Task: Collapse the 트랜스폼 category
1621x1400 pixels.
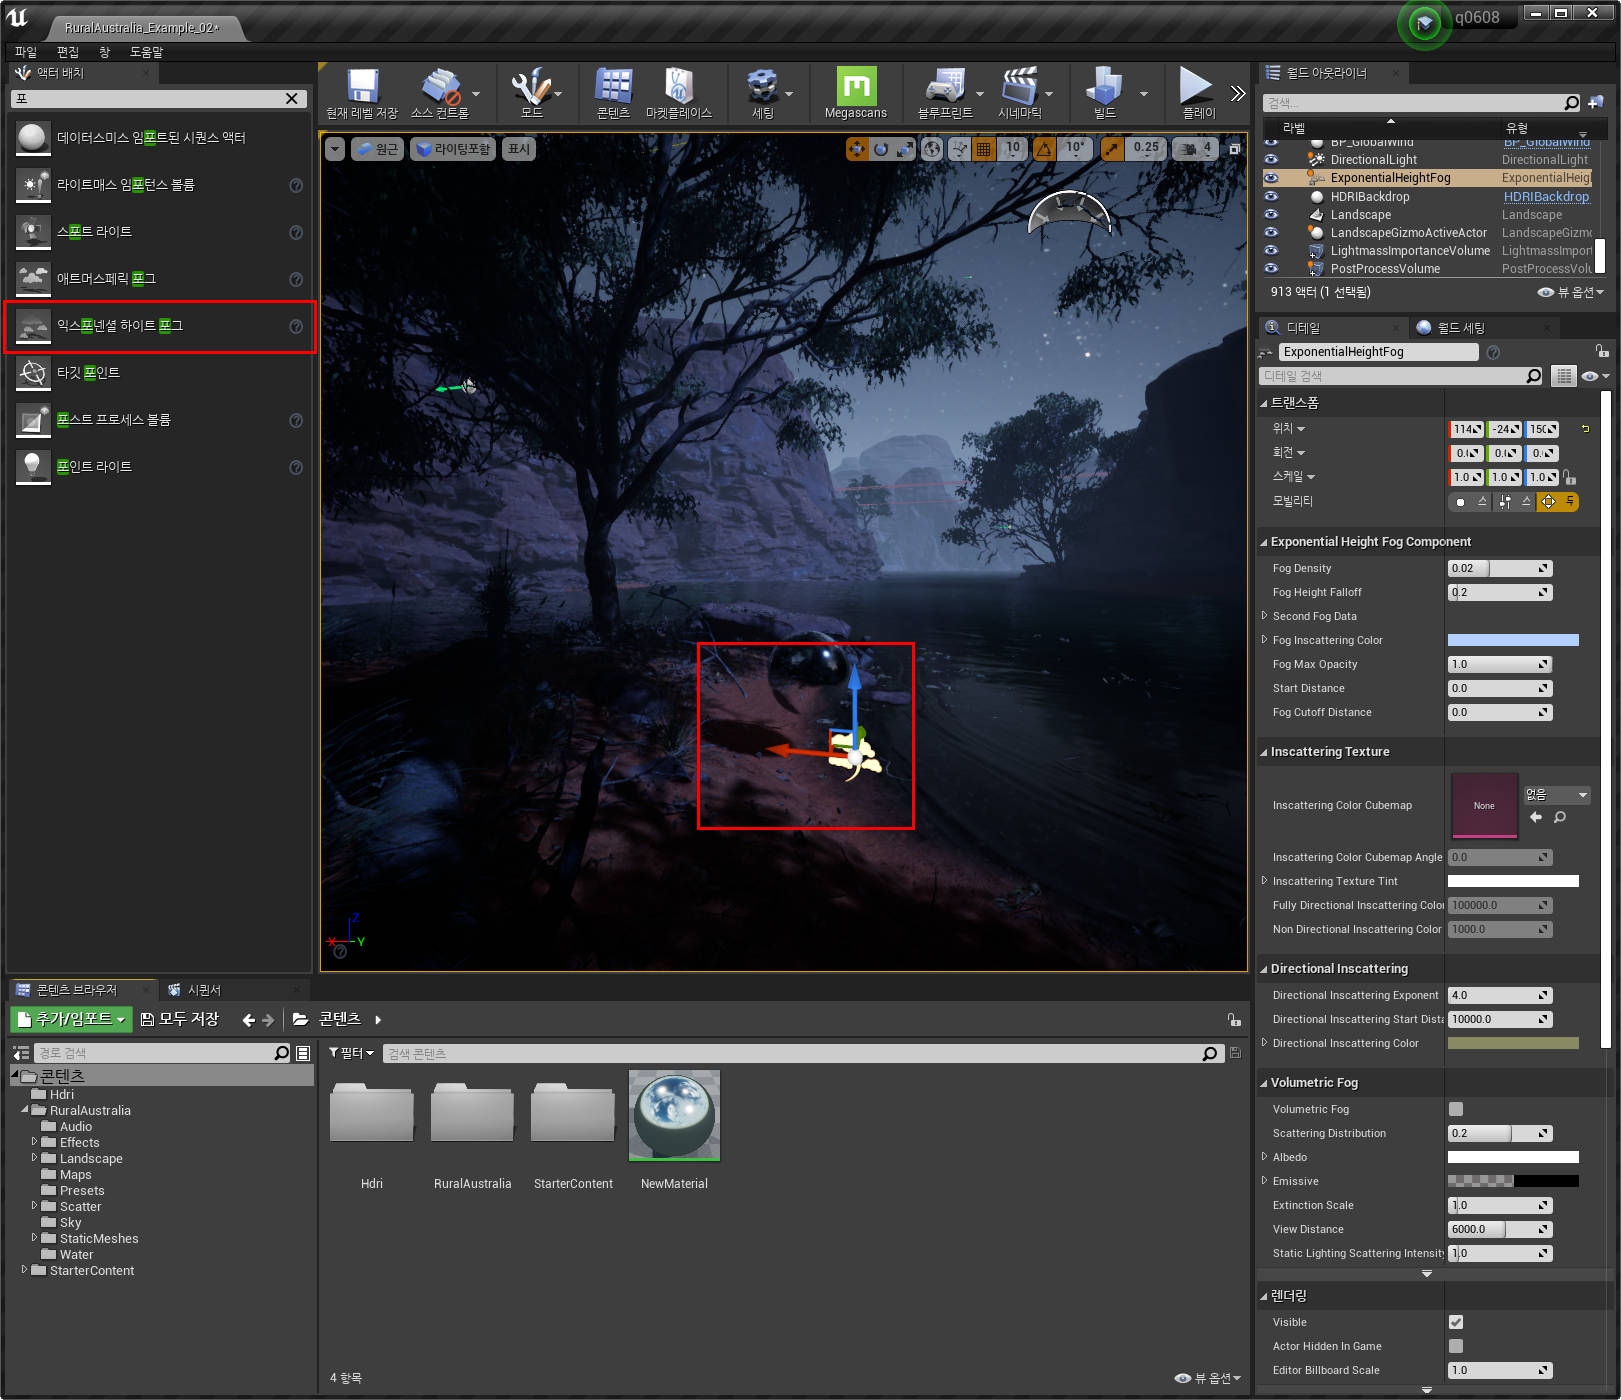Action: click(1264, 403)
